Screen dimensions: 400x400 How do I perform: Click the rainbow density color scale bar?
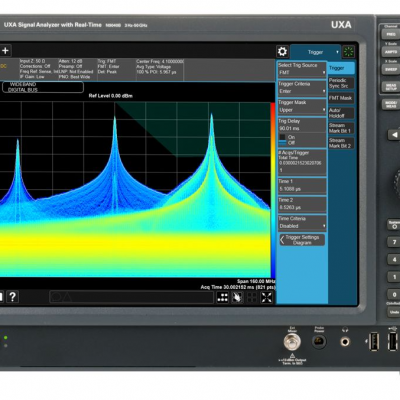click(273, 189)
